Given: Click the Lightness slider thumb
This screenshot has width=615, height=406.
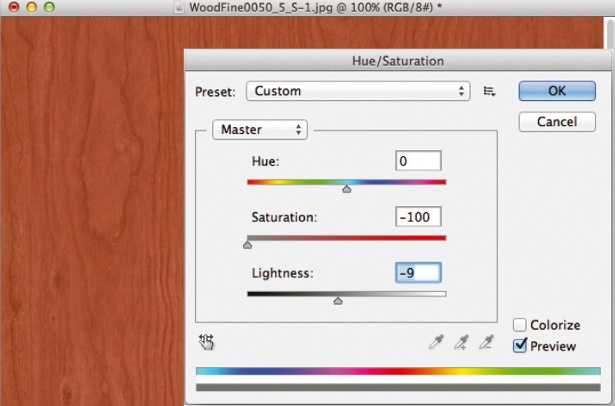Looking at the screenshot, I should point(338,301).
